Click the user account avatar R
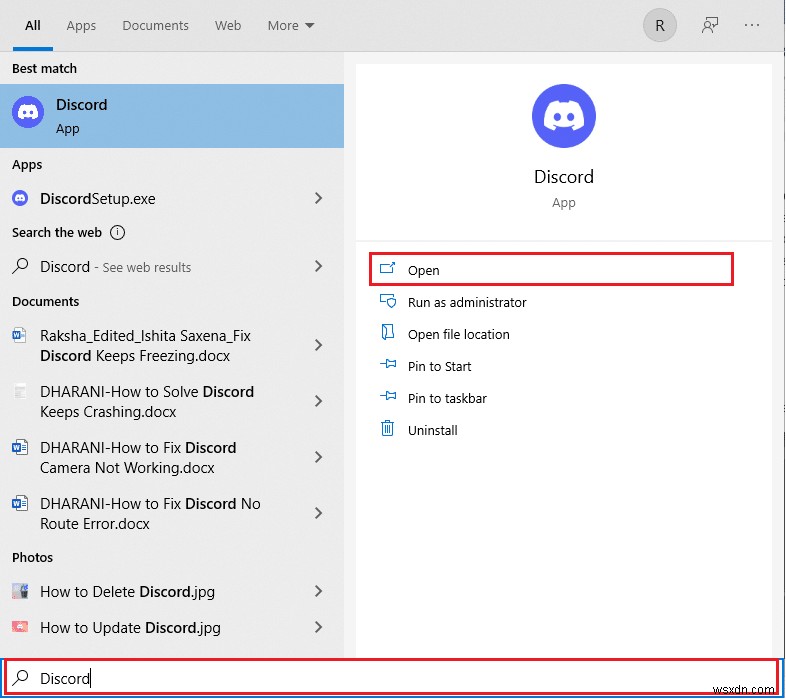Viewport: 786px width, 700px height. tap(660, 26)
